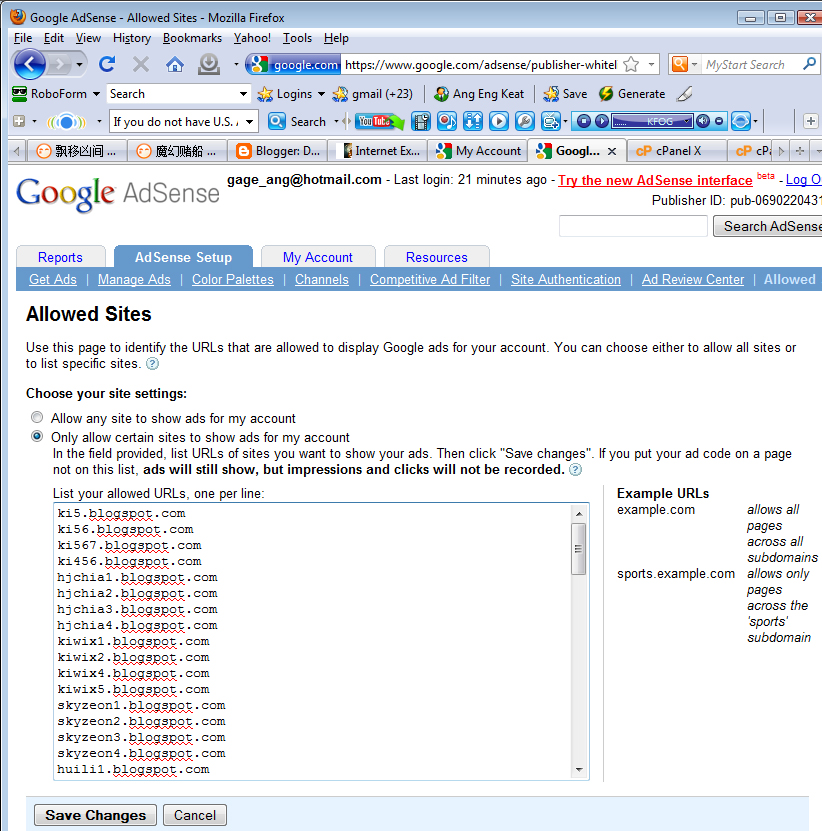Click the MyStart Search magnifier icon

(x=809, y=64)
